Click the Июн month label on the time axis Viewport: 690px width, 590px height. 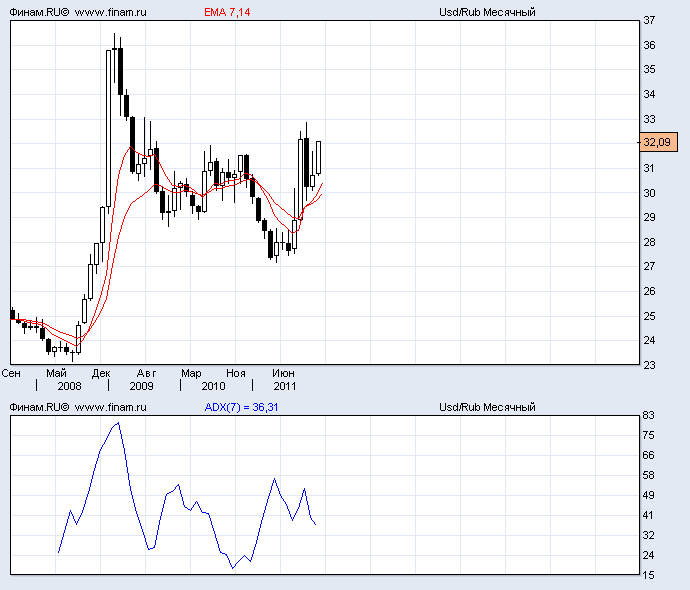(283, 374)
